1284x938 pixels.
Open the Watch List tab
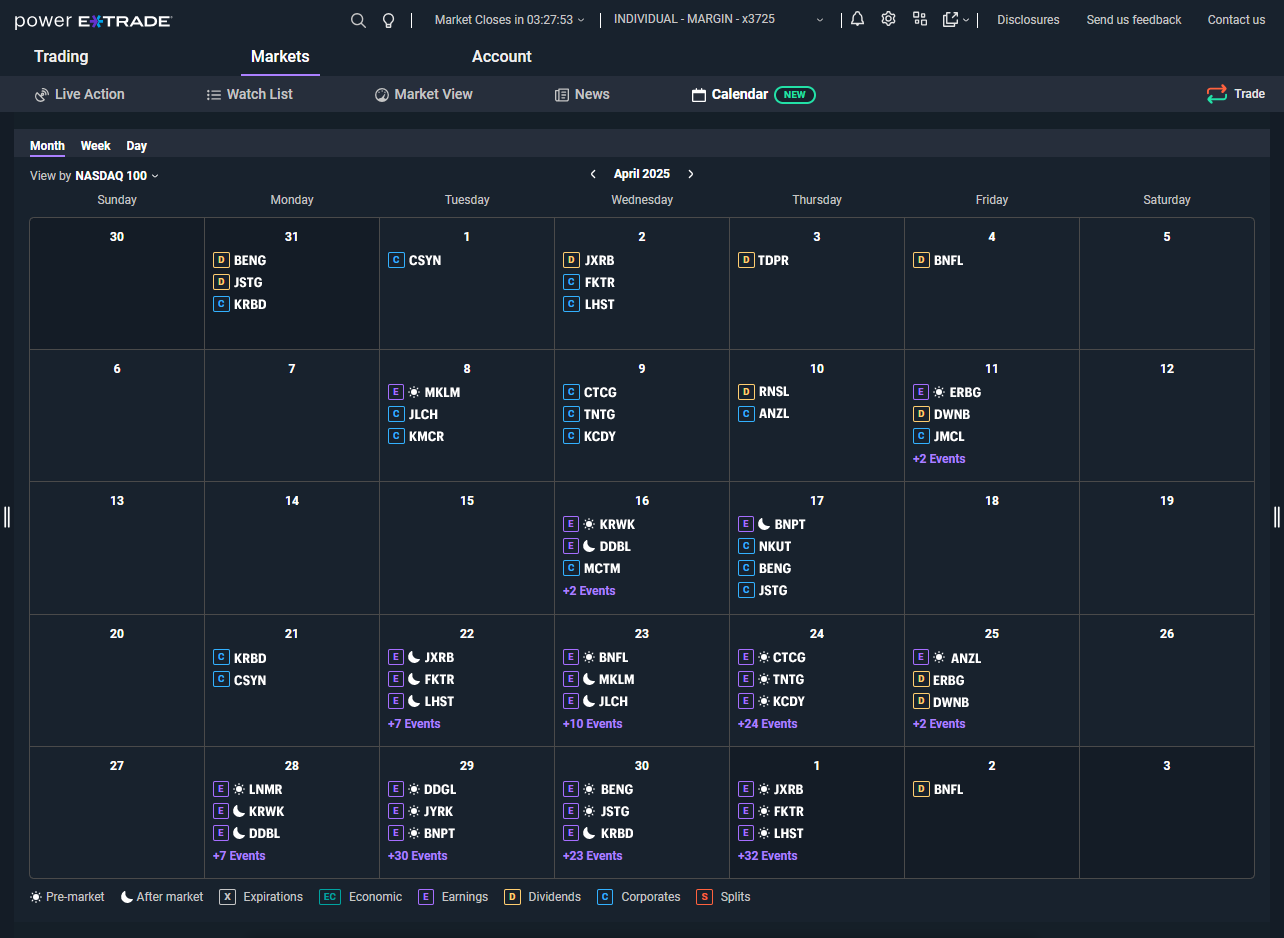250,94
